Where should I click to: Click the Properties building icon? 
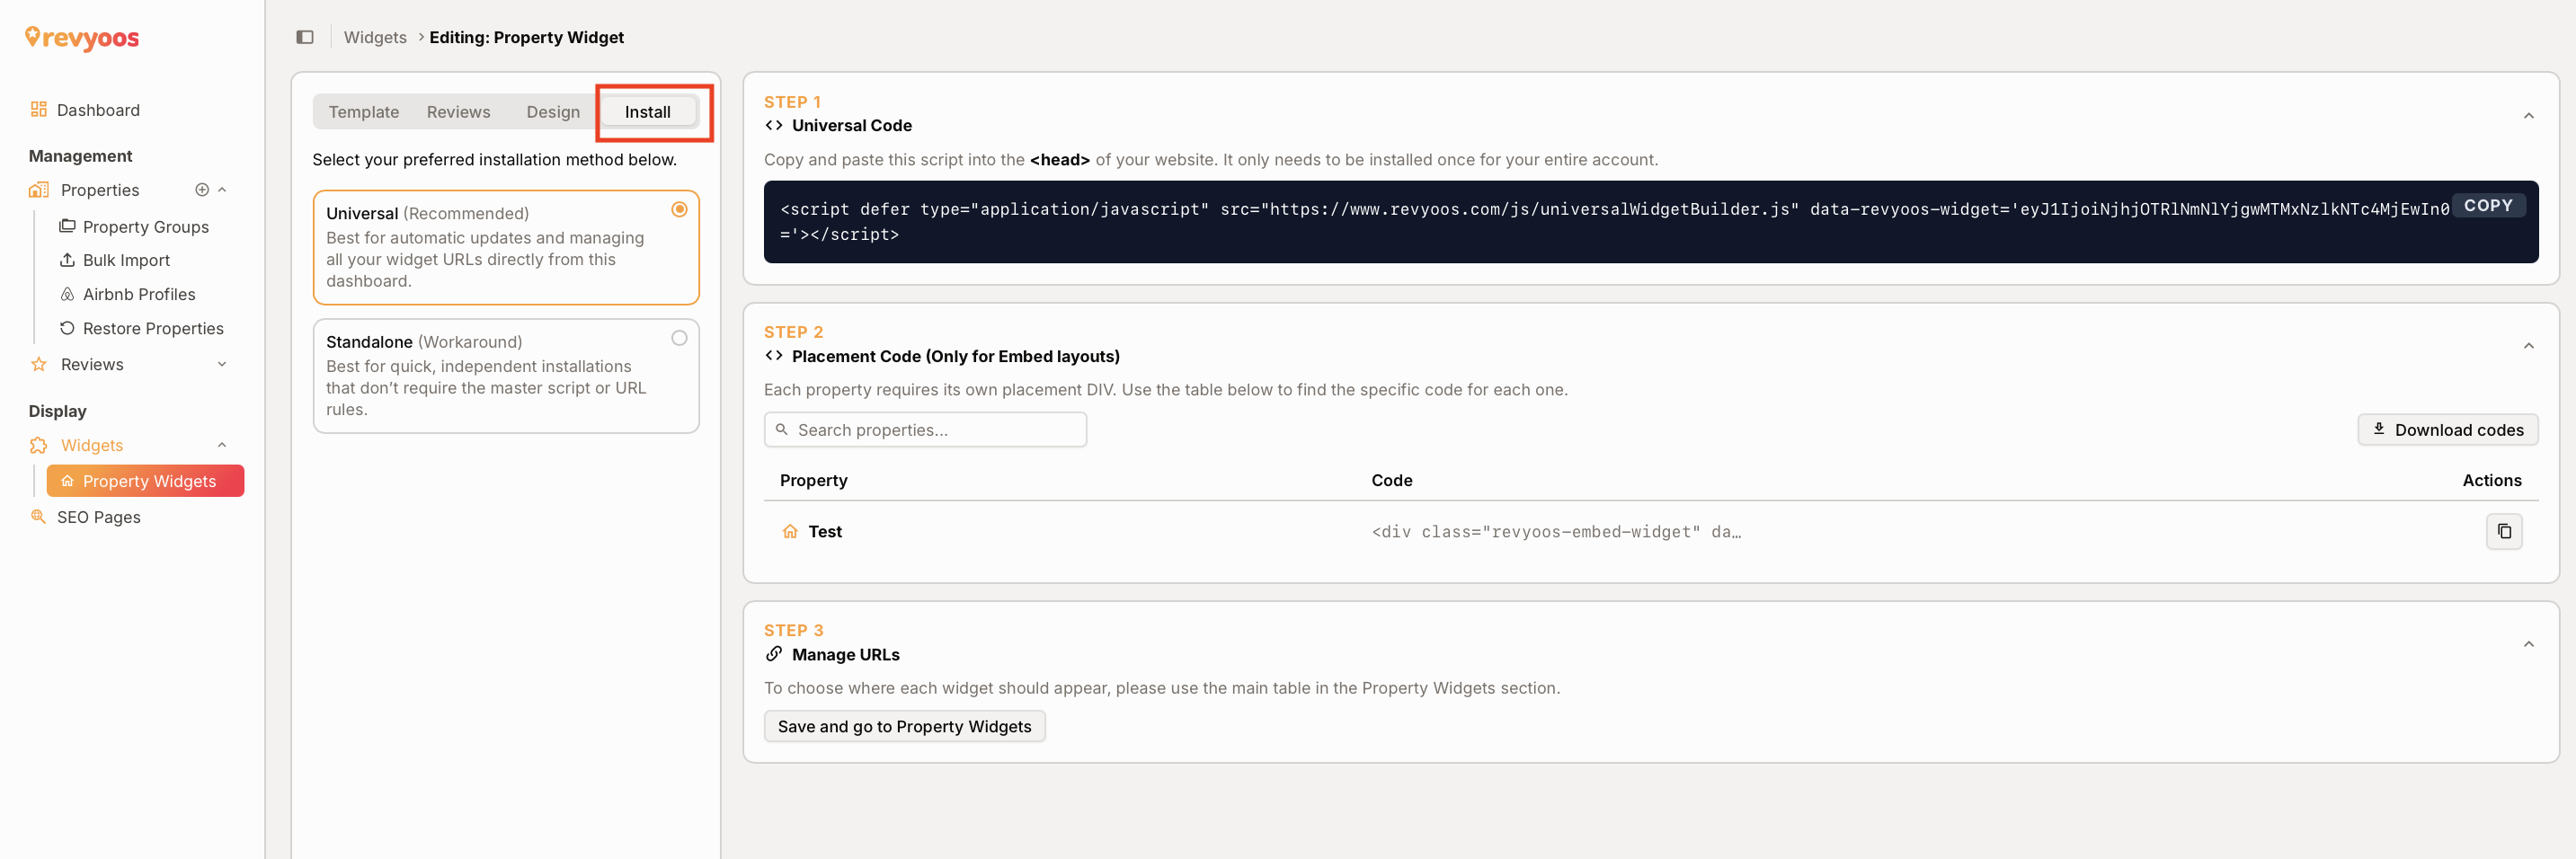(x=38, y=190)
